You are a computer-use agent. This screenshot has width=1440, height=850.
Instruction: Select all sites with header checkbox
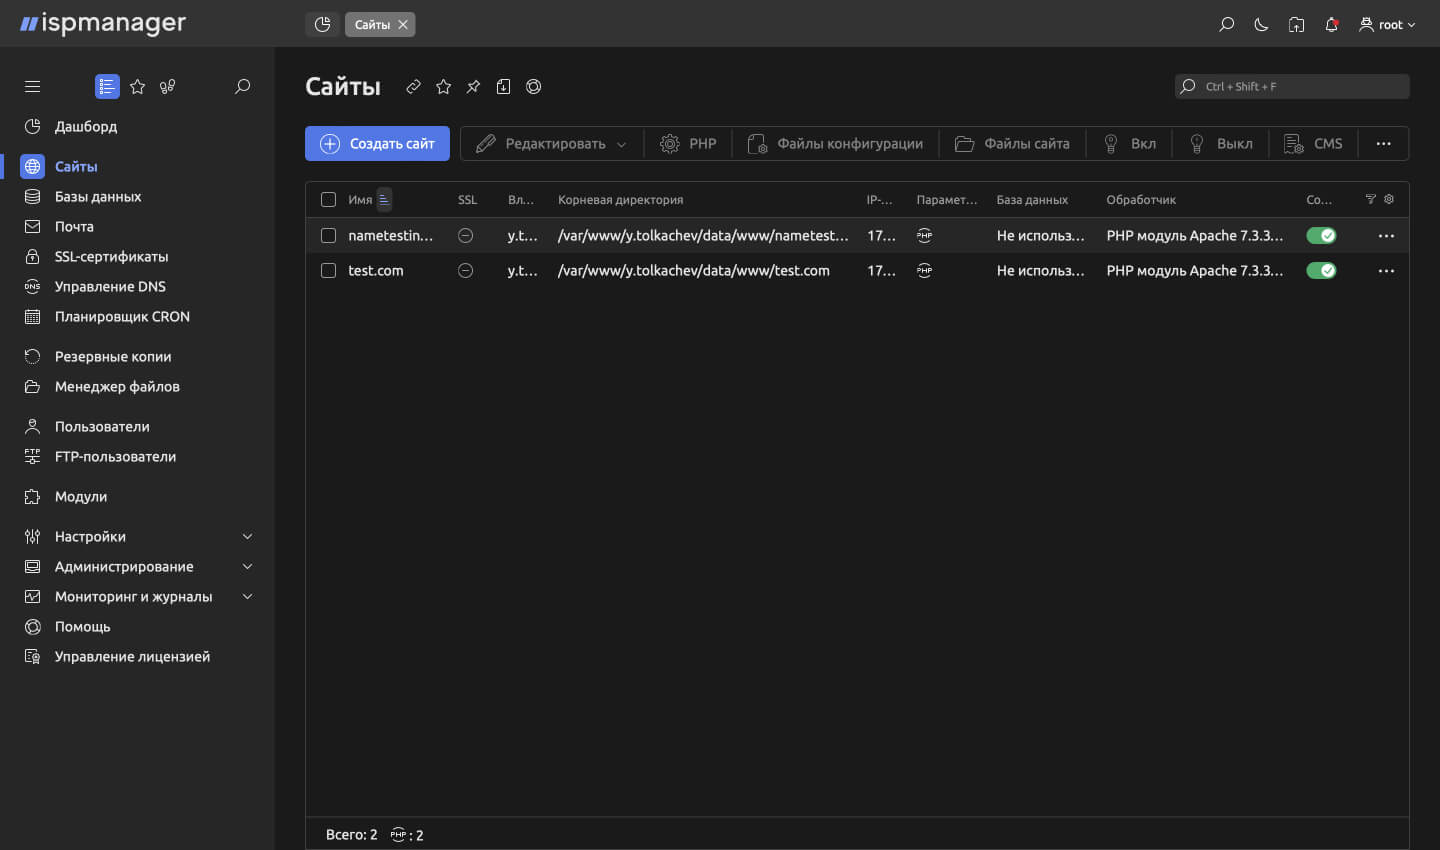pyautogui.click(x=328, y=199)
